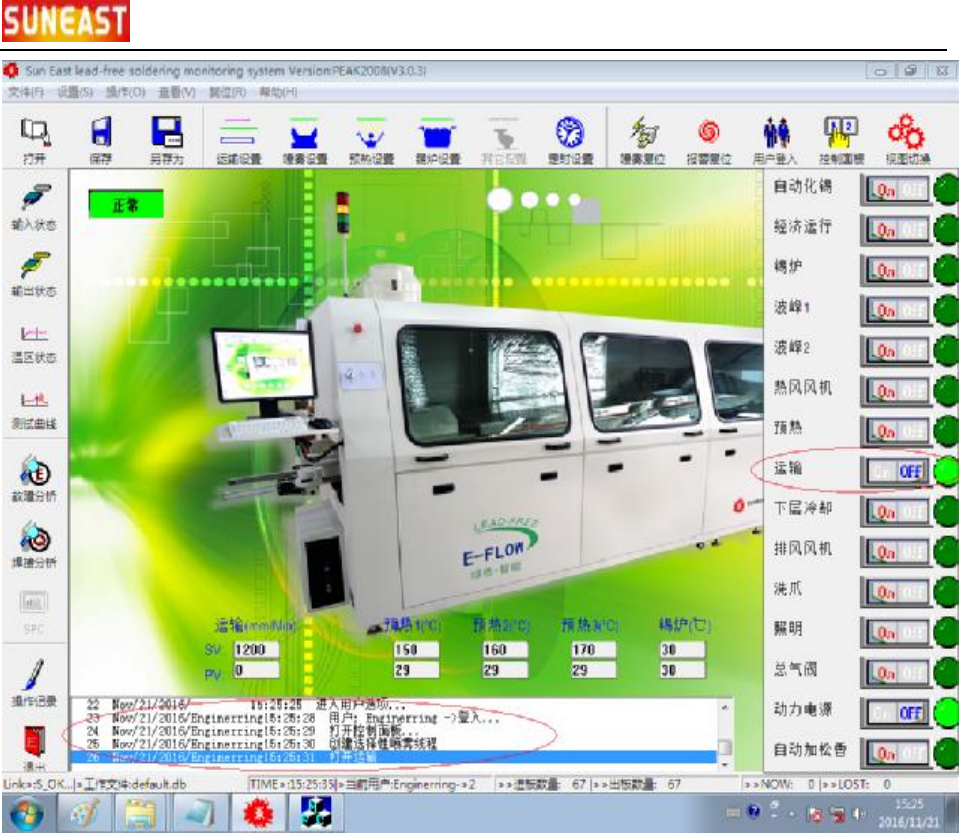Open 预热设置 preheat settings icon

pyautogui.click(x=371, y=139)
